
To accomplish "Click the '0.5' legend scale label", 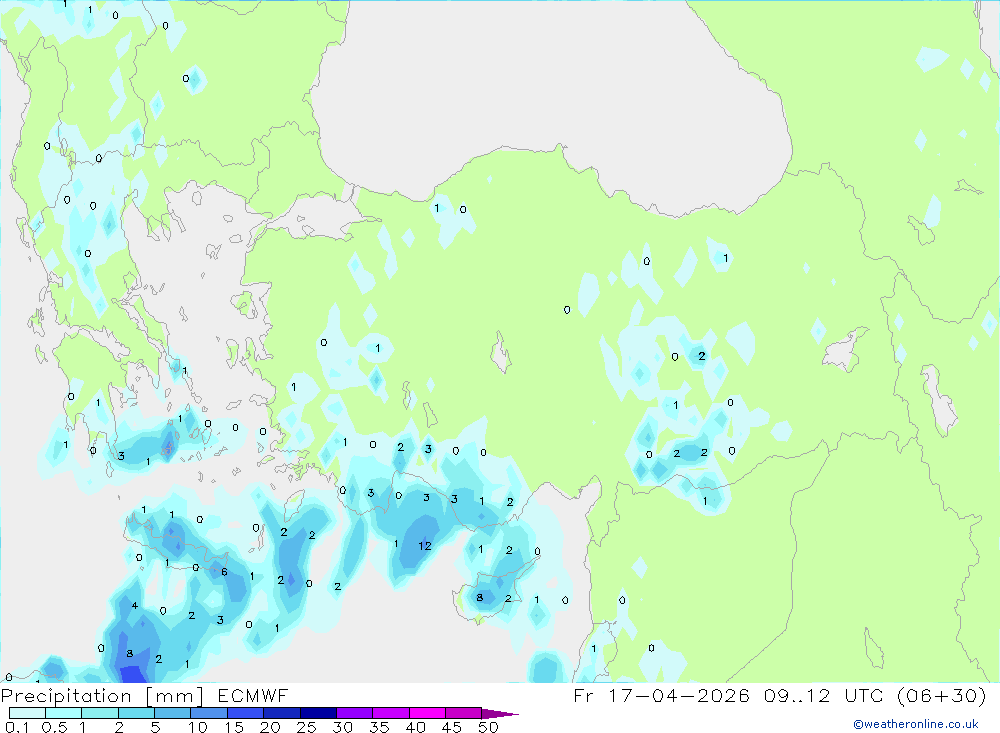I will 54,727.
